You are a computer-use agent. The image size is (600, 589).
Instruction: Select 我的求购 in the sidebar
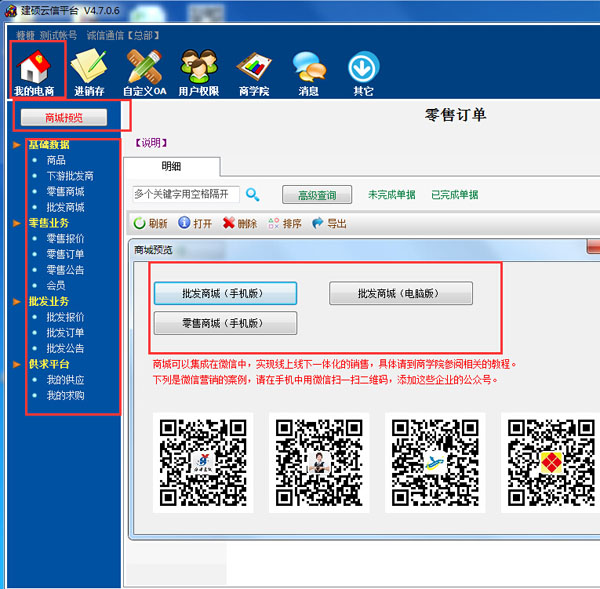coord(65,396)
